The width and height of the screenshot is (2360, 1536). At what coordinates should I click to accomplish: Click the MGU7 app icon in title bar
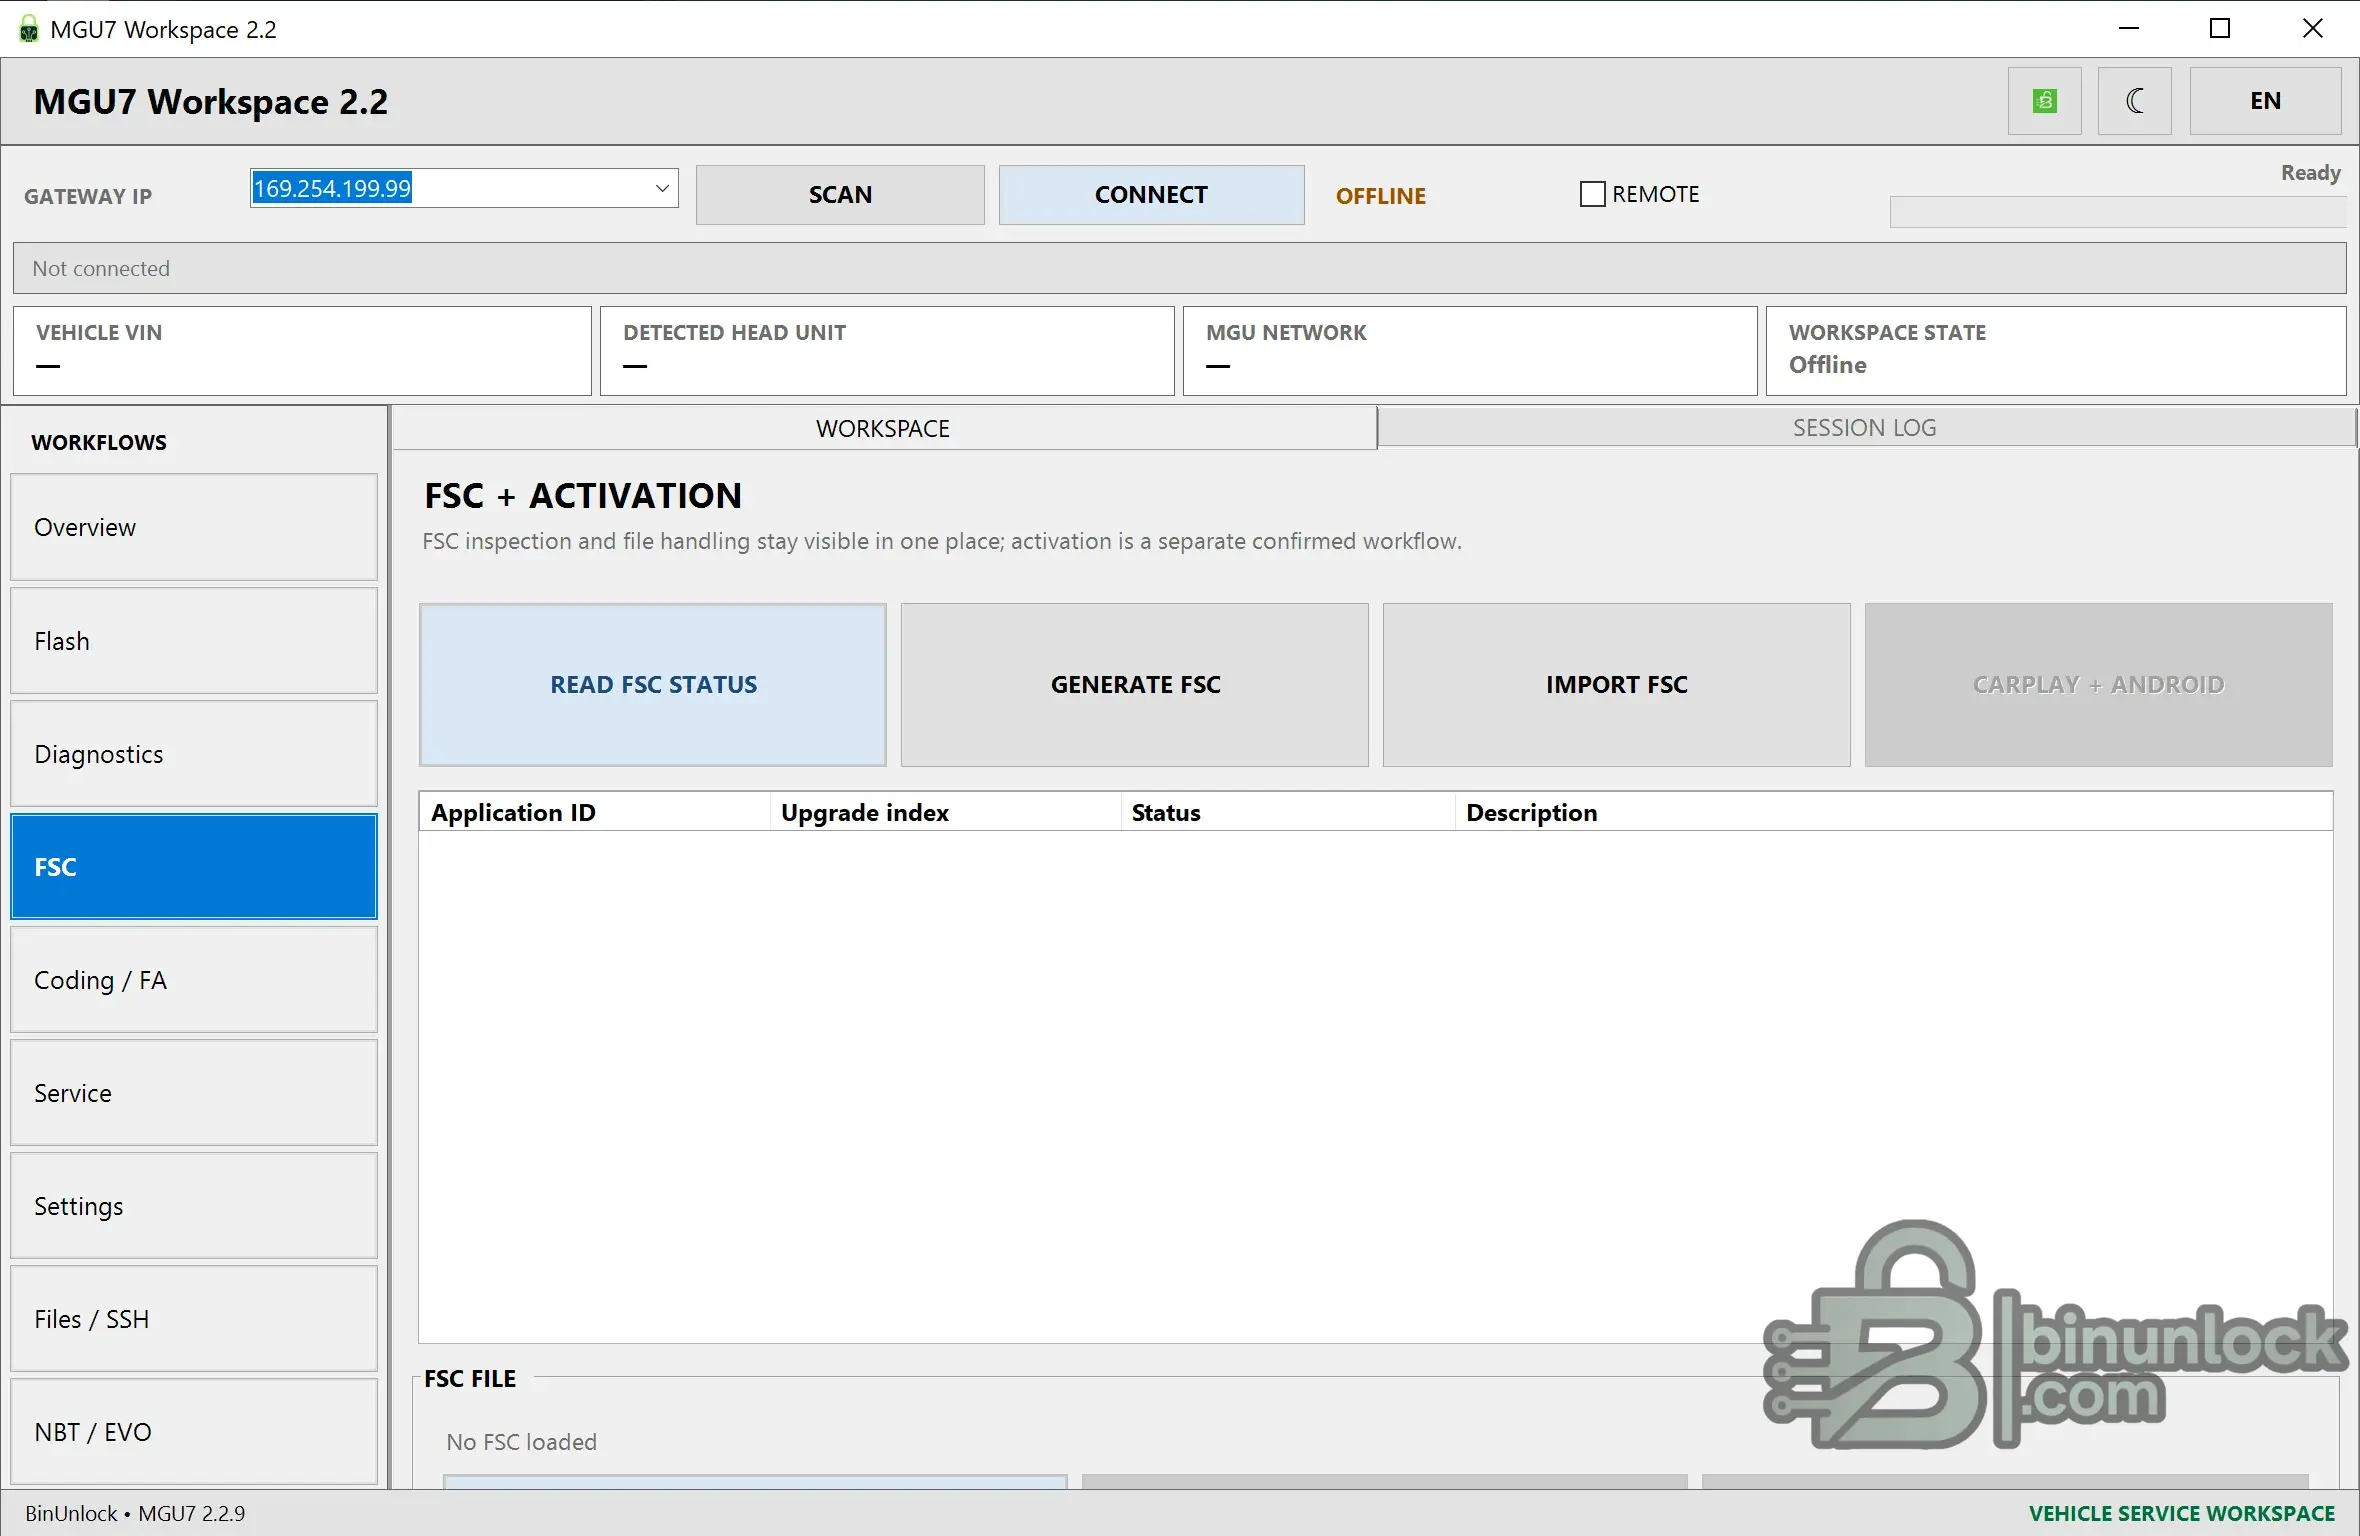tap(29, 29)
